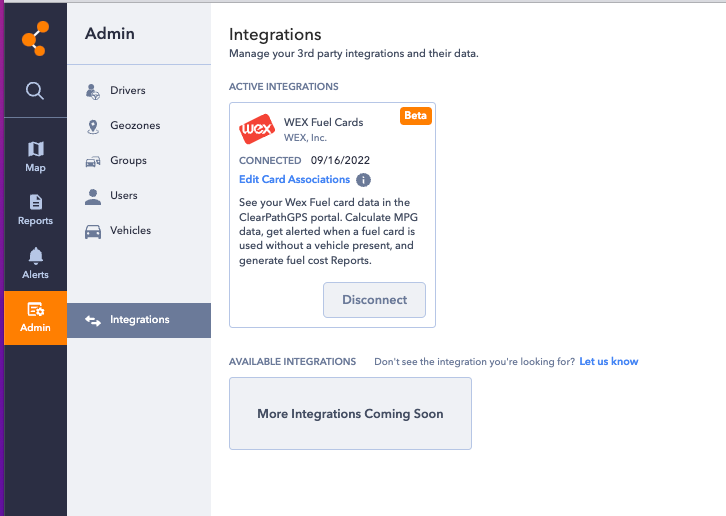Open the Alerts section
Viewport: 726px width, 516px height.
pyautogui.click(x=35, y=263)
